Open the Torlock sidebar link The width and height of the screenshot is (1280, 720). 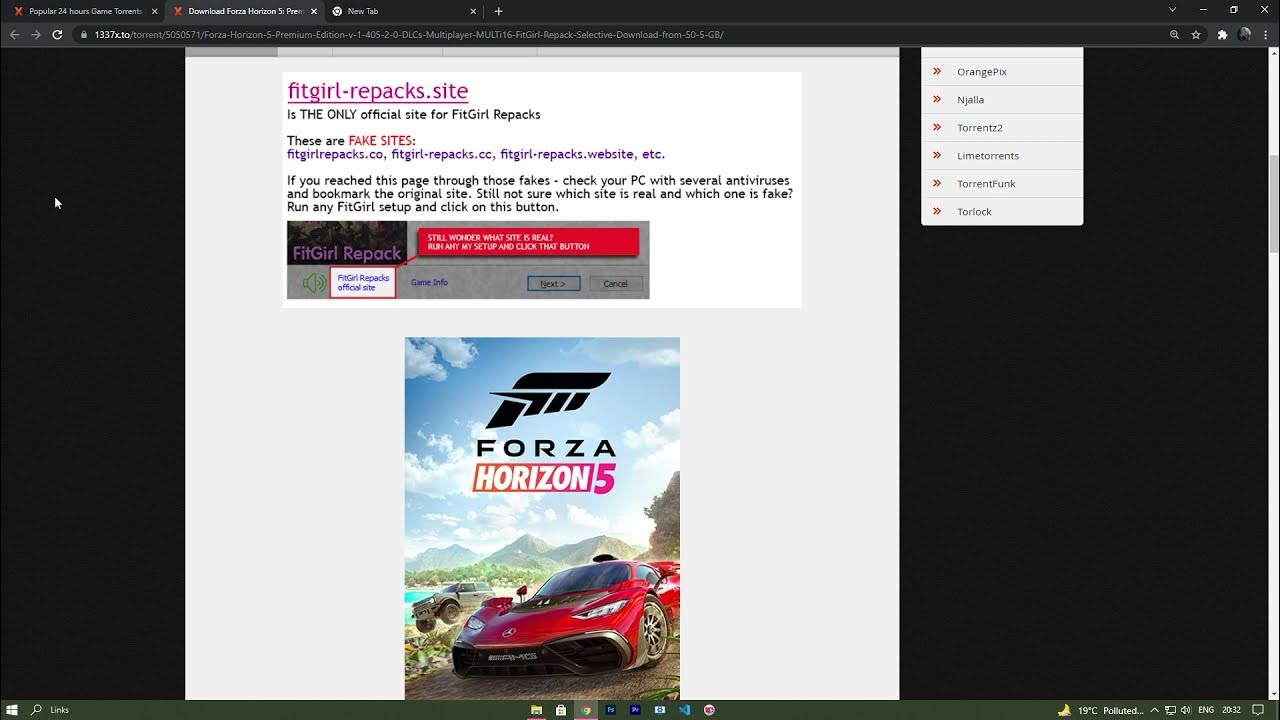974,212
